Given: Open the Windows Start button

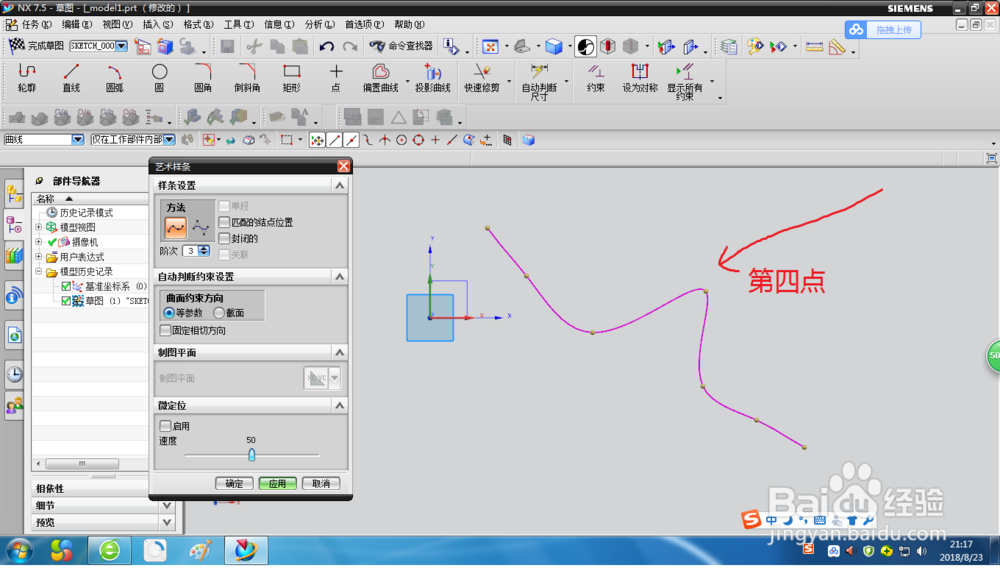Looking at the screenshot, I should point(18,551).
